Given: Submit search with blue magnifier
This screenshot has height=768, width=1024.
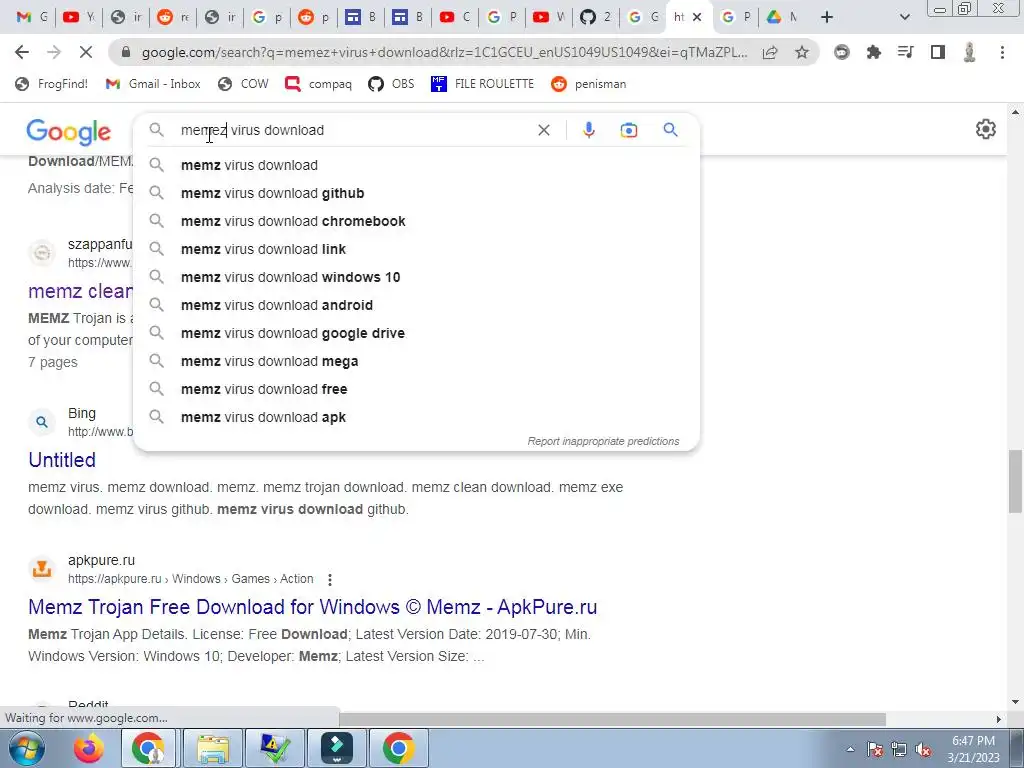Looking at the screenshot, I should 670,130.
